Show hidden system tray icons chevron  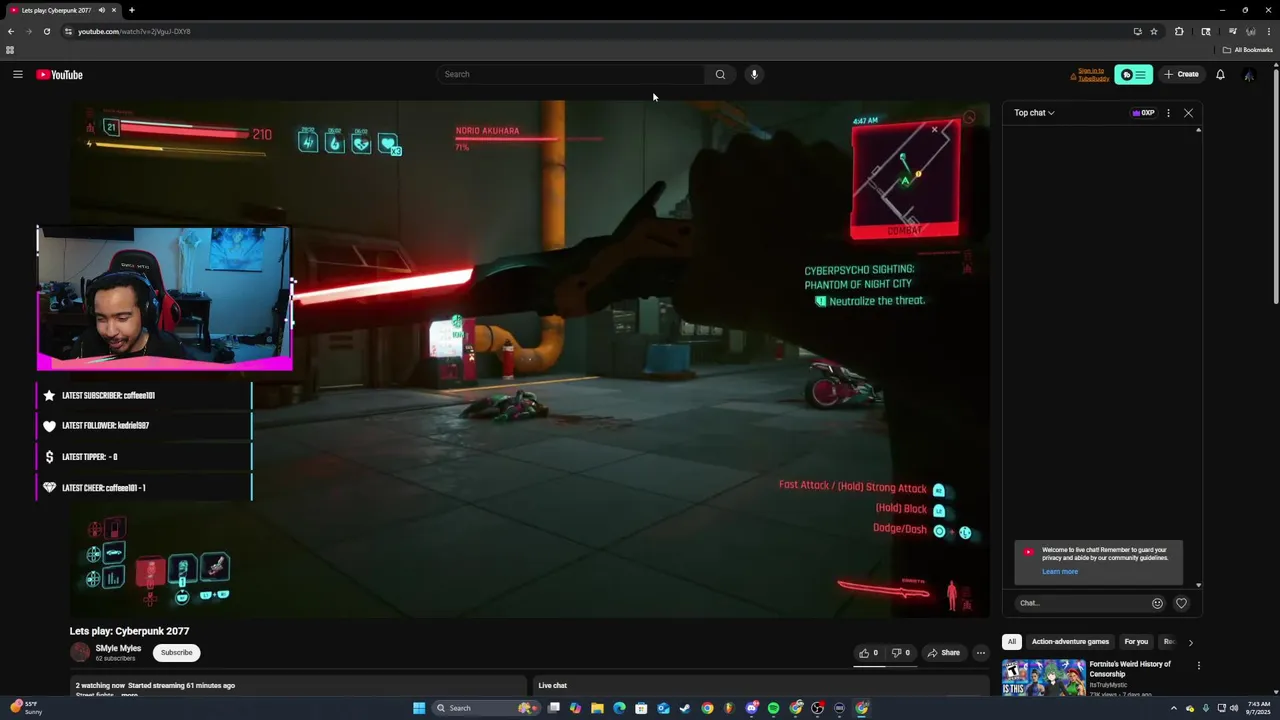tap(1174, 708)
